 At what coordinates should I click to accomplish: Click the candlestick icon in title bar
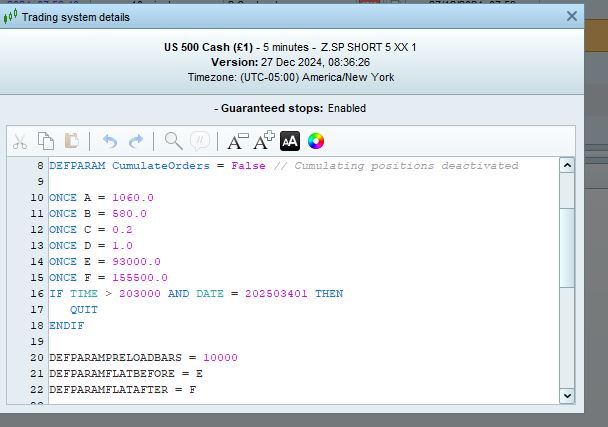pyautogui.click(x=10, y=17)
